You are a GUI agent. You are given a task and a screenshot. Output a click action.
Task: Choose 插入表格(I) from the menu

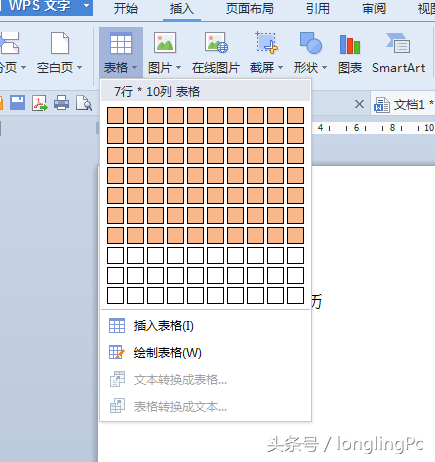206,326
